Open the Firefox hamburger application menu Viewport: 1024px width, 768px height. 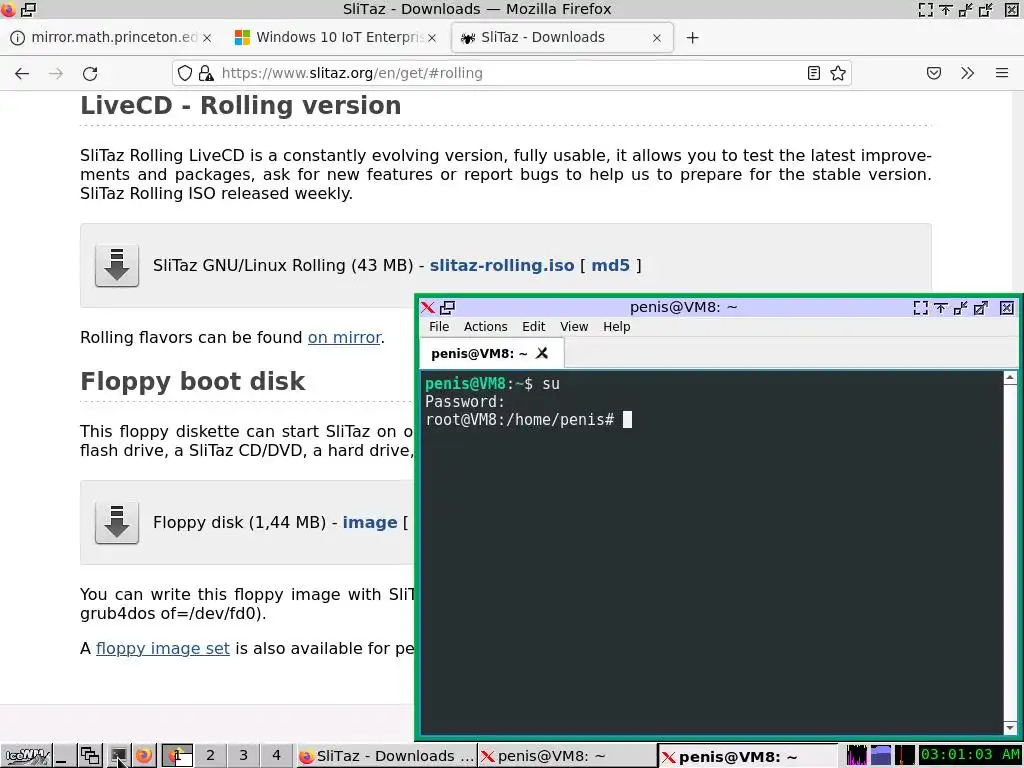(x=1002, y=73)
